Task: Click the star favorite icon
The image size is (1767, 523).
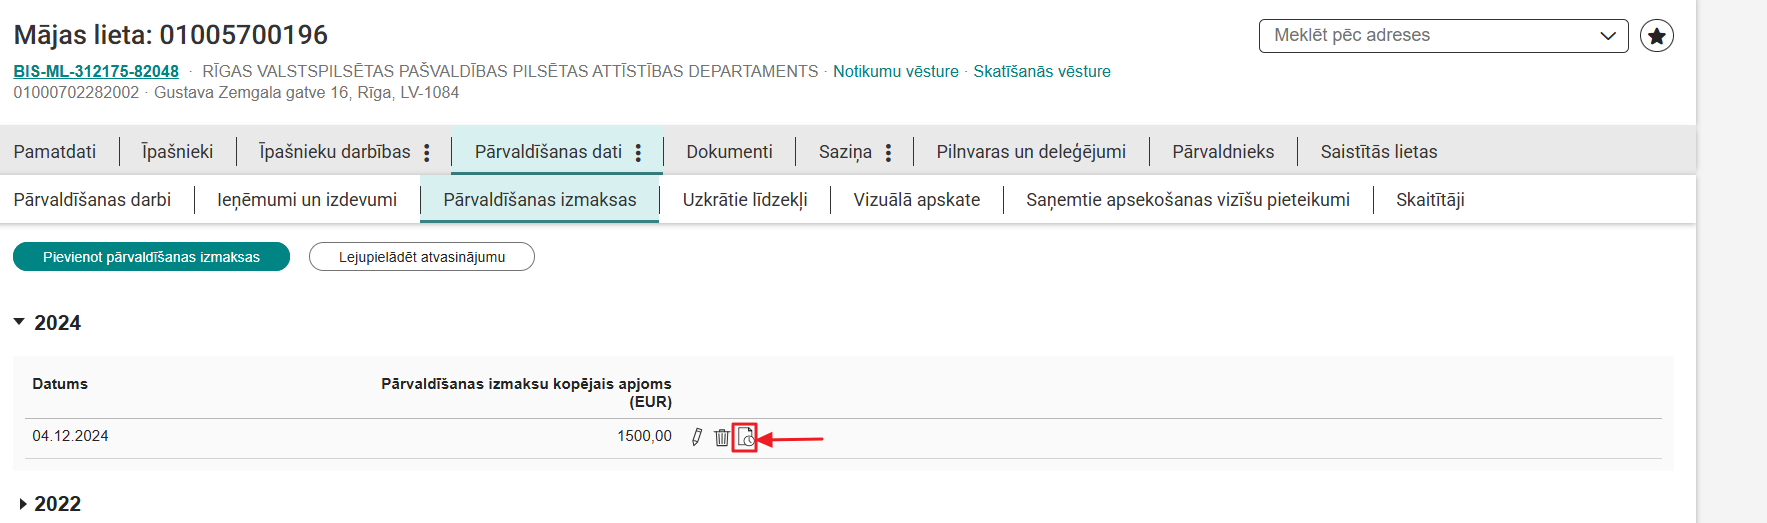Action: 1656,36
